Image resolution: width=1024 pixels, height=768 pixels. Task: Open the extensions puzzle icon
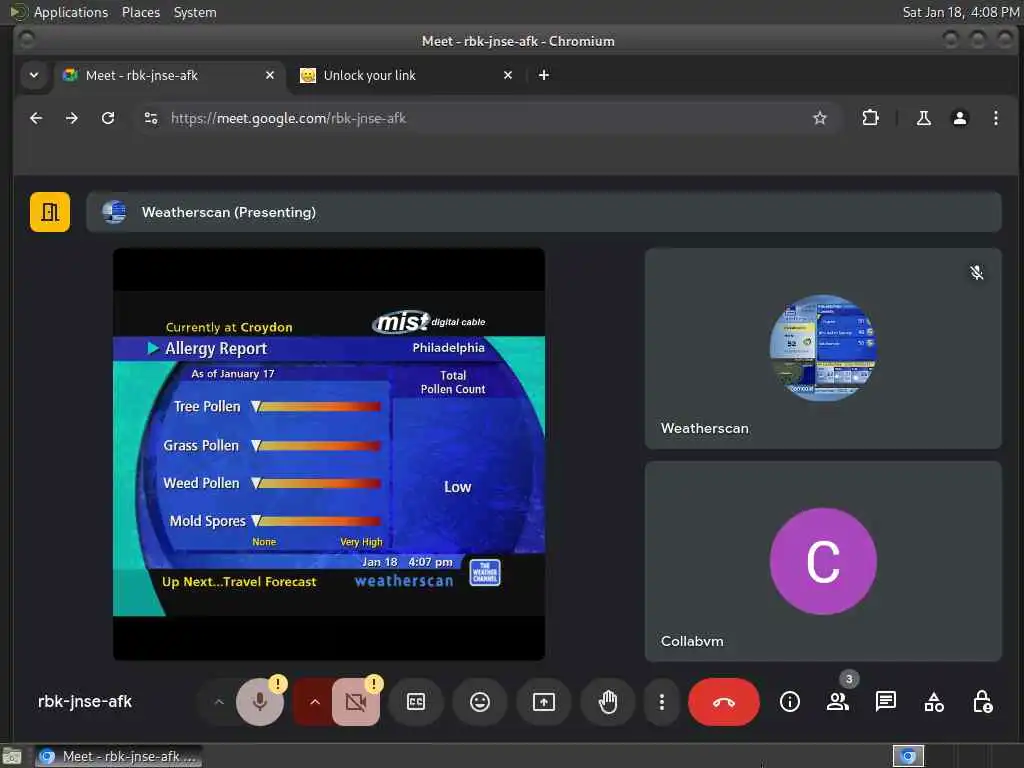click(871, 118)
